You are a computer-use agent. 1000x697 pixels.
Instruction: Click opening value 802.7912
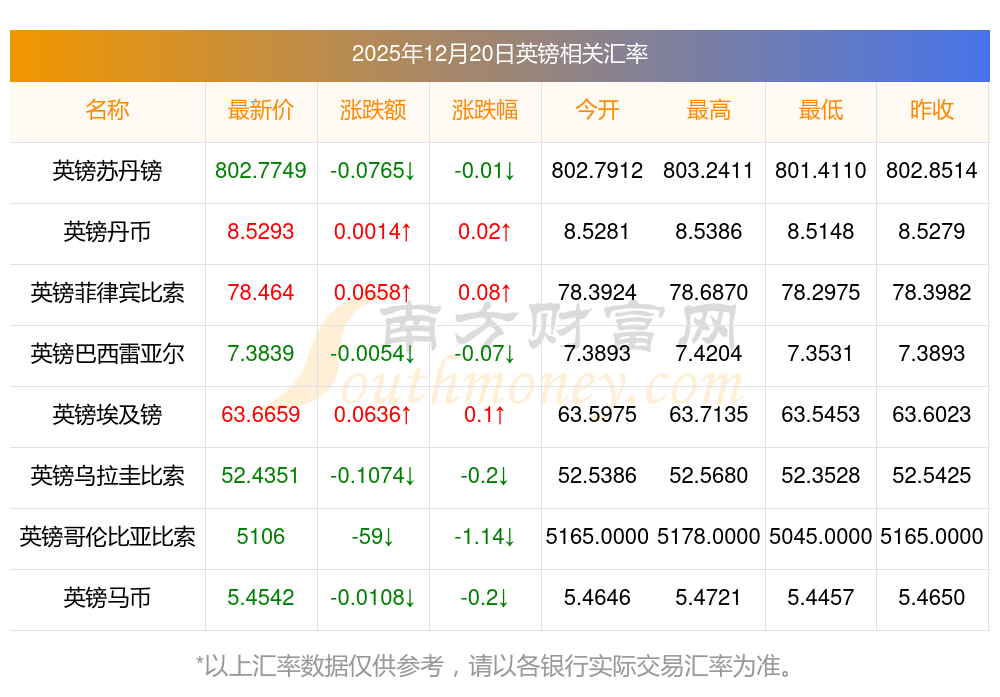tap(597, 170)
